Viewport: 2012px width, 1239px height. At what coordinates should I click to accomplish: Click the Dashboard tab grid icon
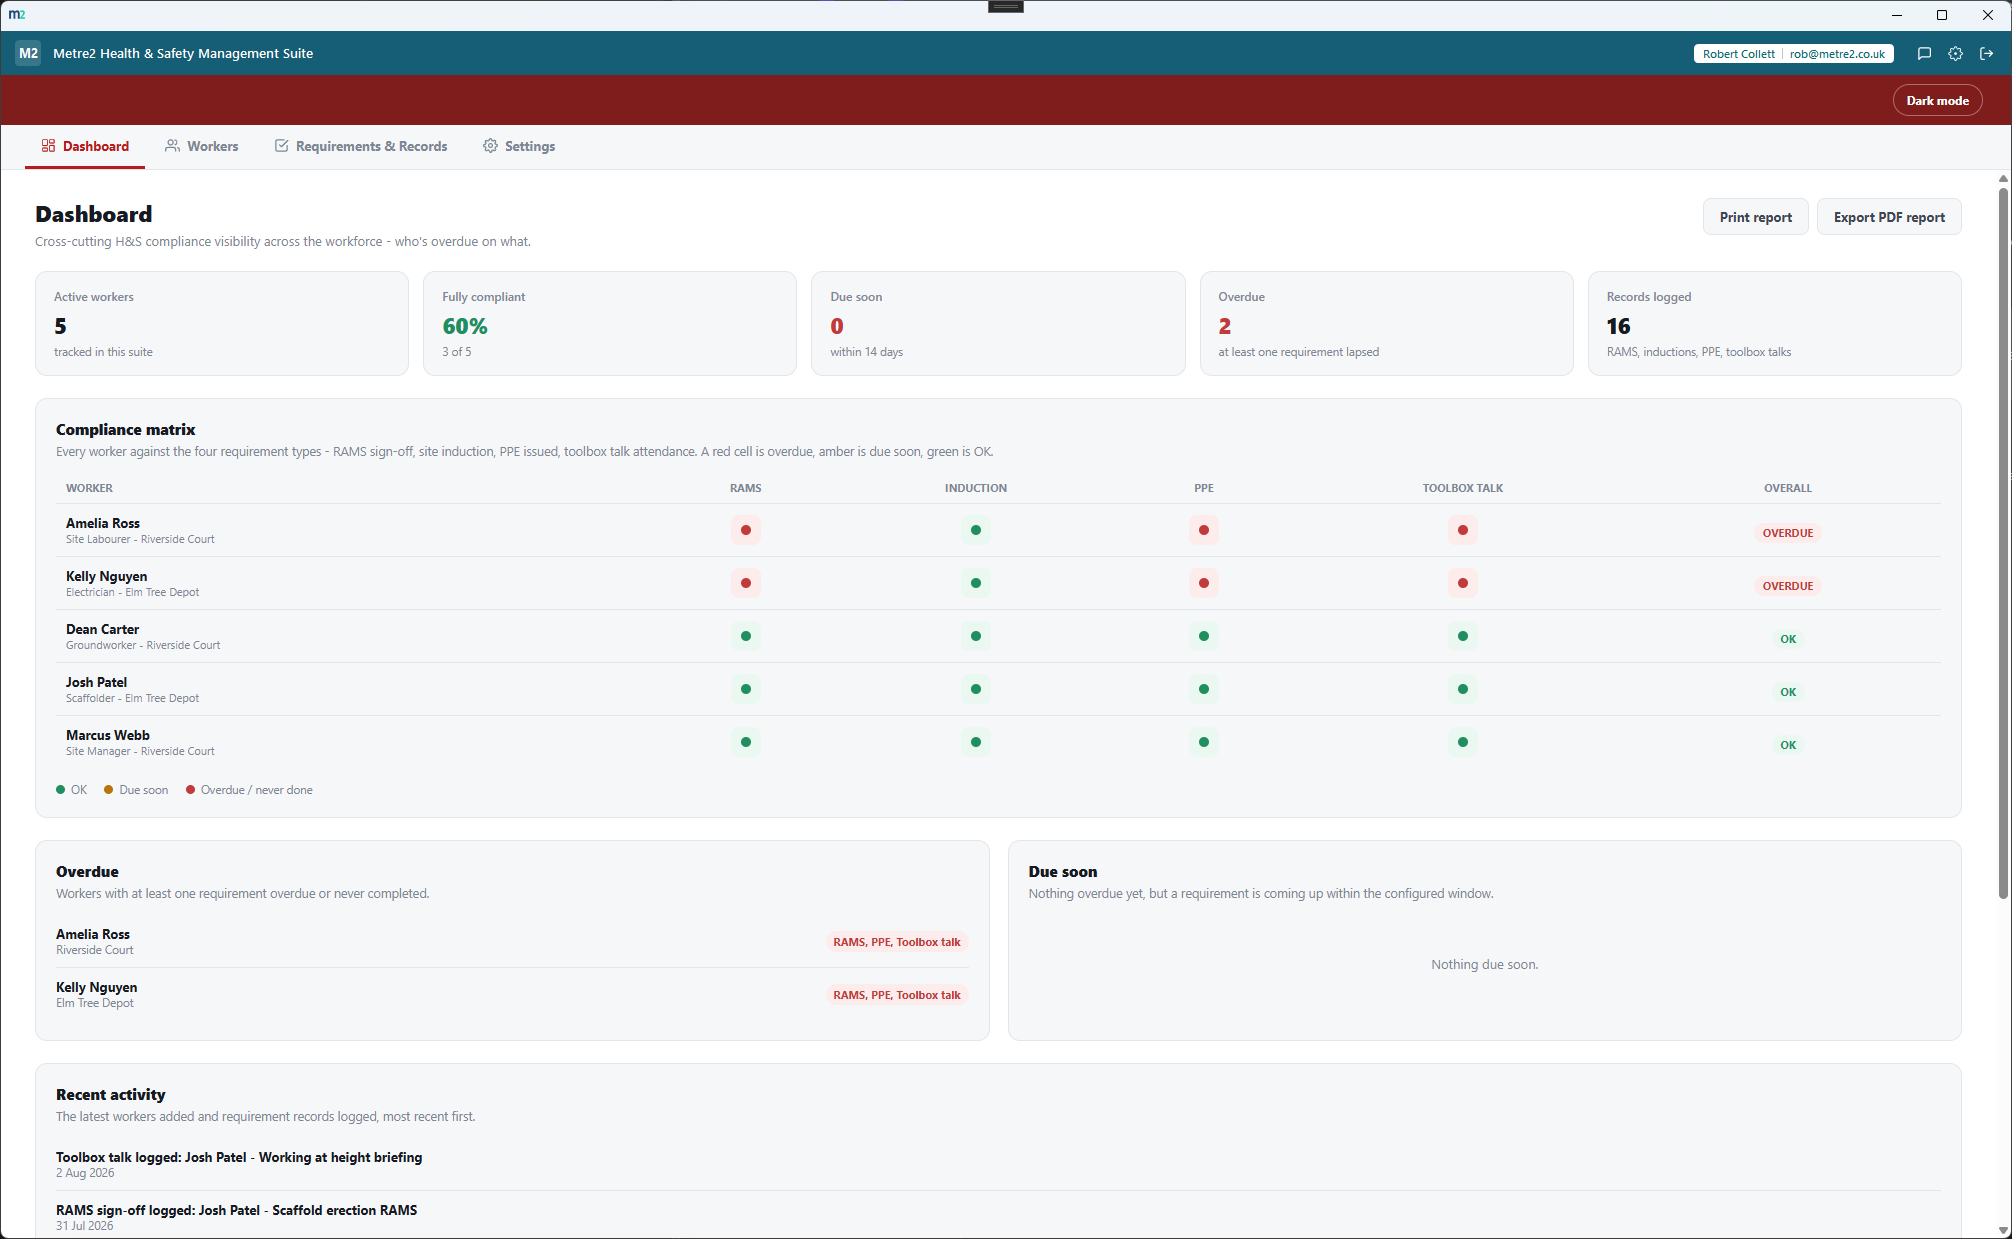click(x=48, y=146)
